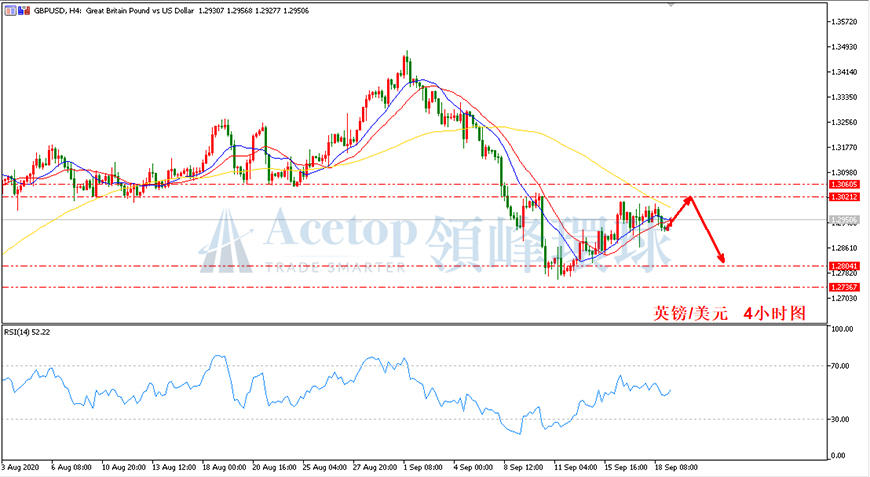Open the one-click trading panel icon
The height and width of the screenshot is (477, 870).
(x=10, y=11)
